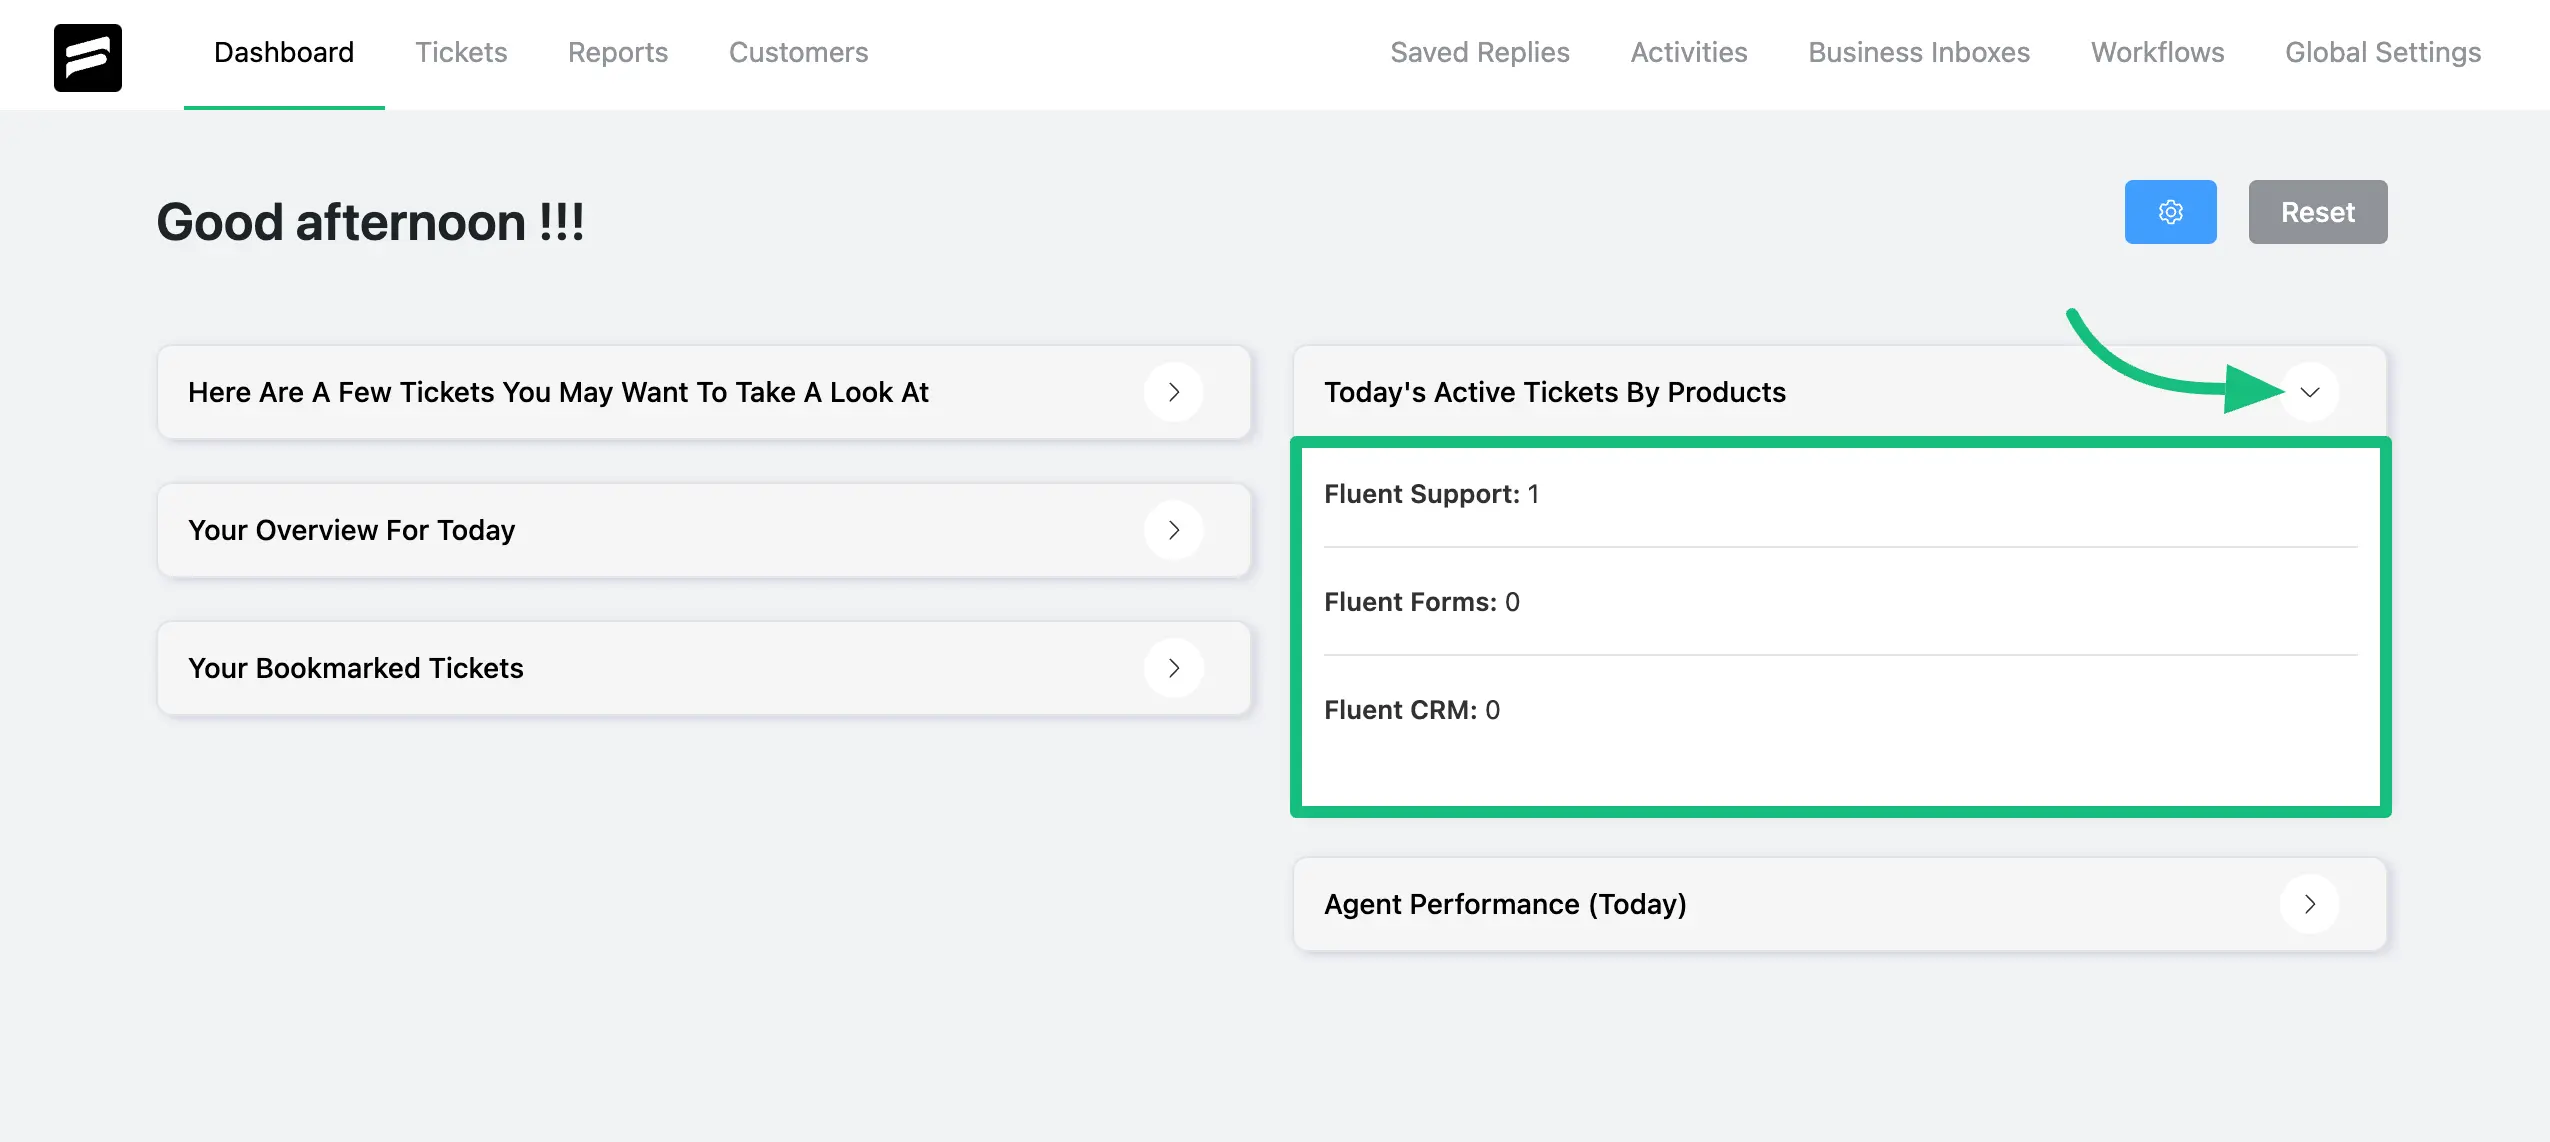Expand Your Overview For Today chevron
Viewport: 2550px width, 1142px height.
pos(1174,530)
